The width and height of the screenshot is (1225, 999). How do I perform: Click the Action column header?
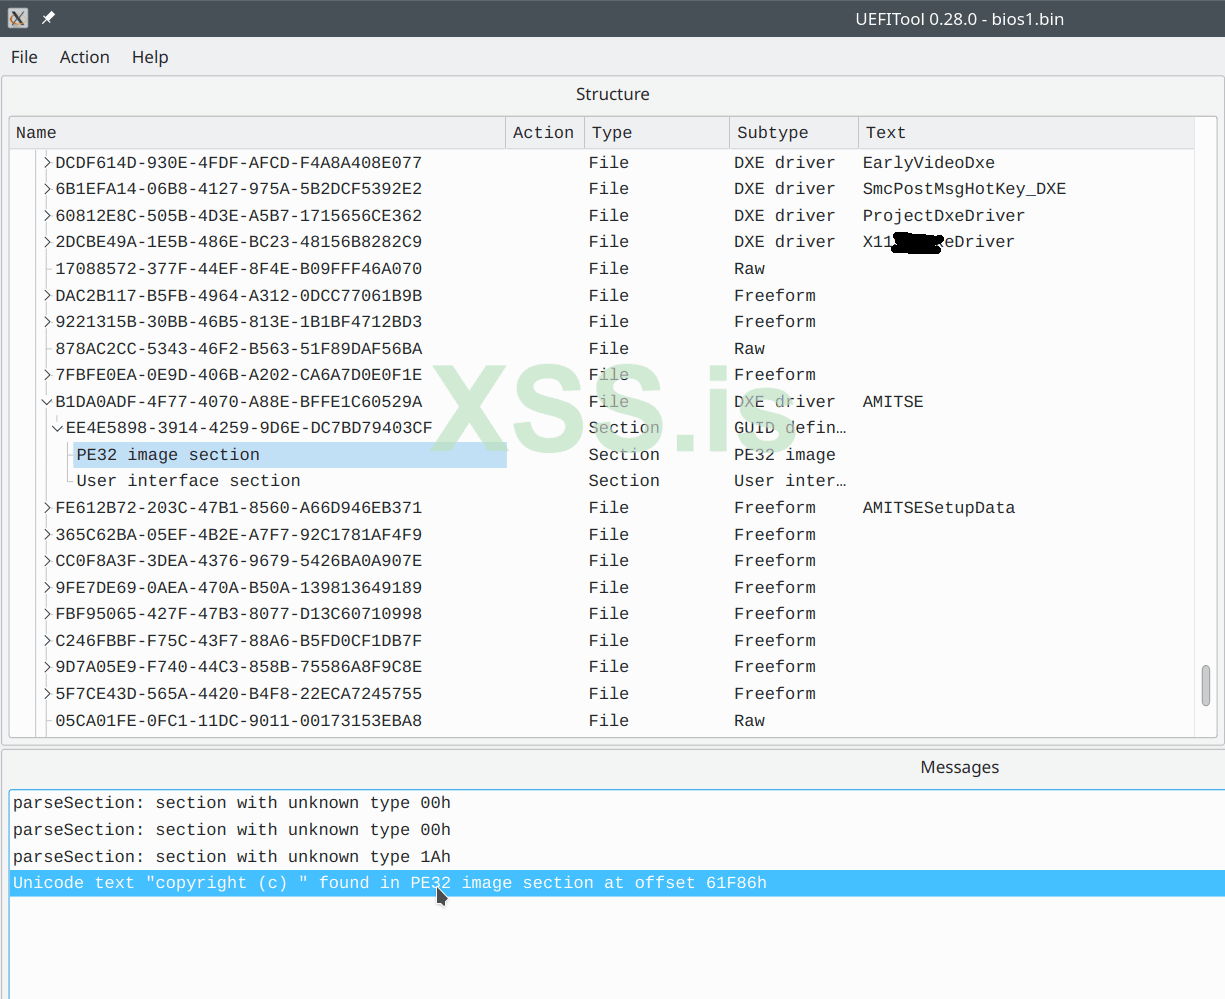(544, 133)
